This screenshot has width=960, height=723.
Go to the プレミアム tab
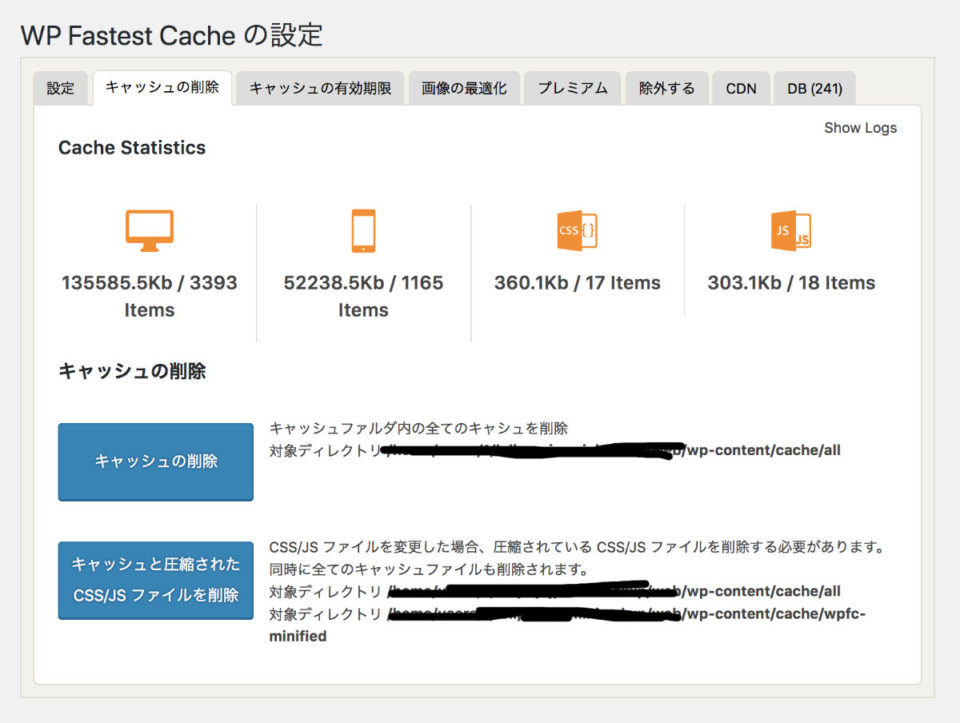572,88
